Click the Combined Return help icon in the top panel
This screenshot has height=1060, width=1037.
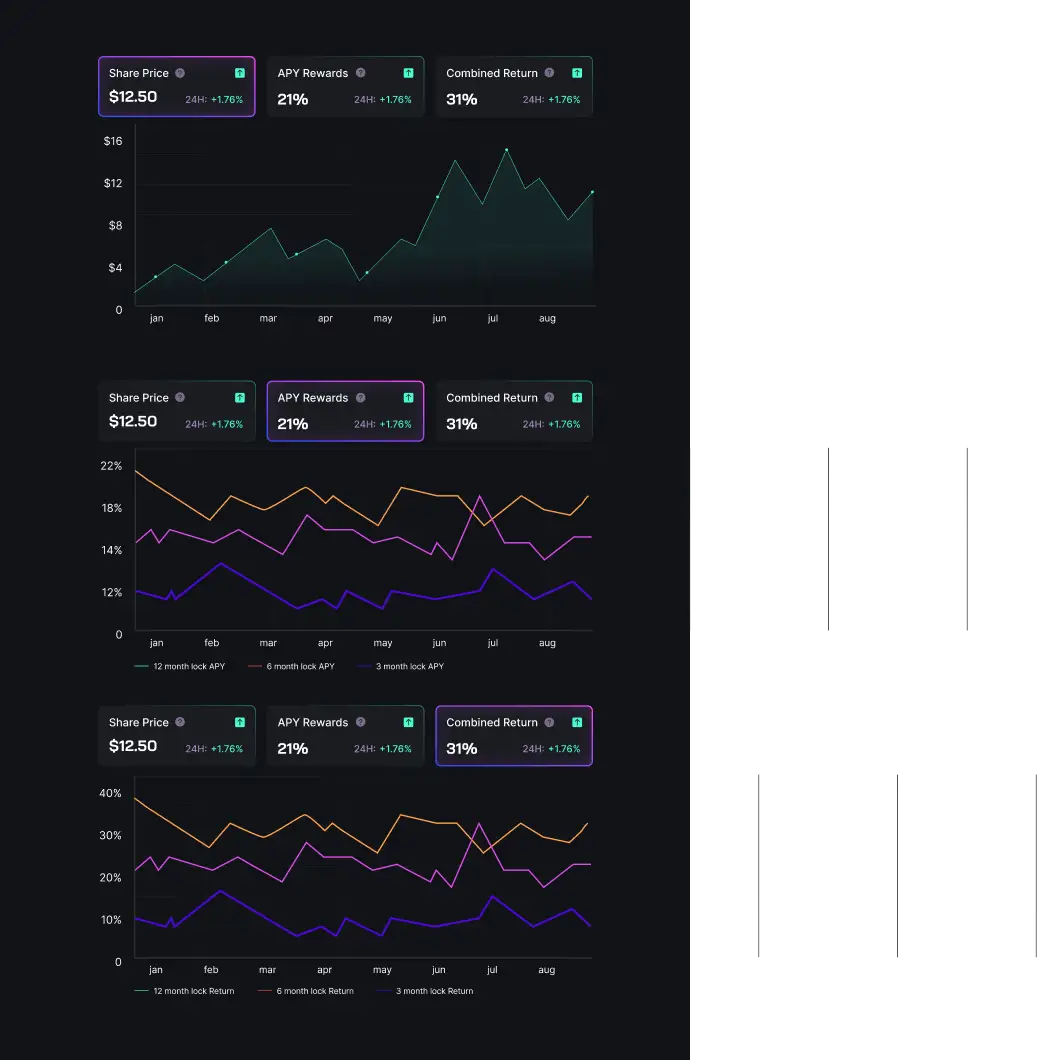549,73
